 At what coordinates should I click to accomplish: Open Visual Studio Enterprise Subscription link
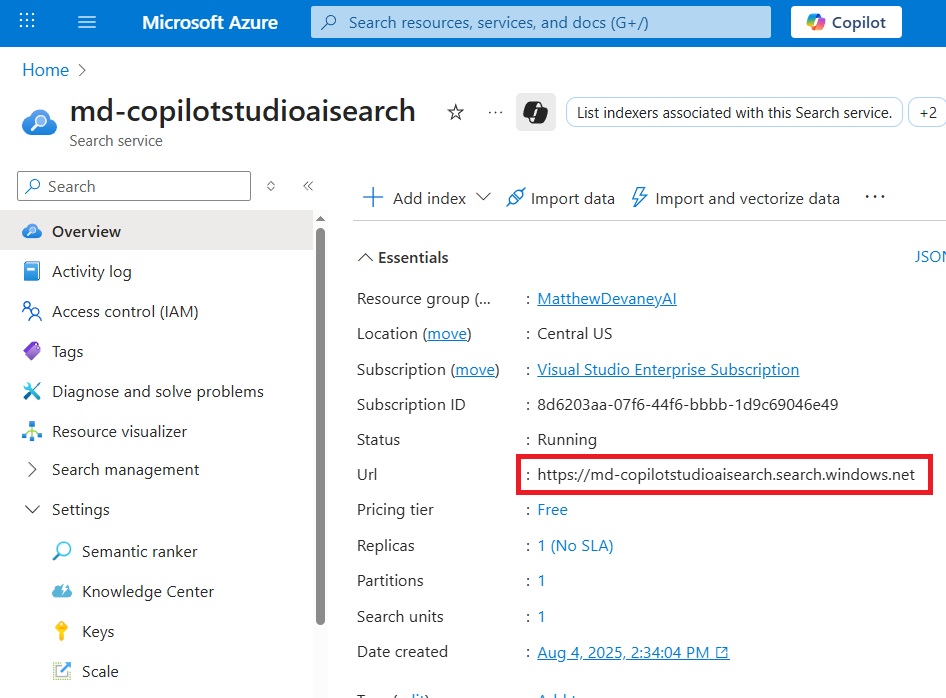pyautogui.click(x=668, y=369)
